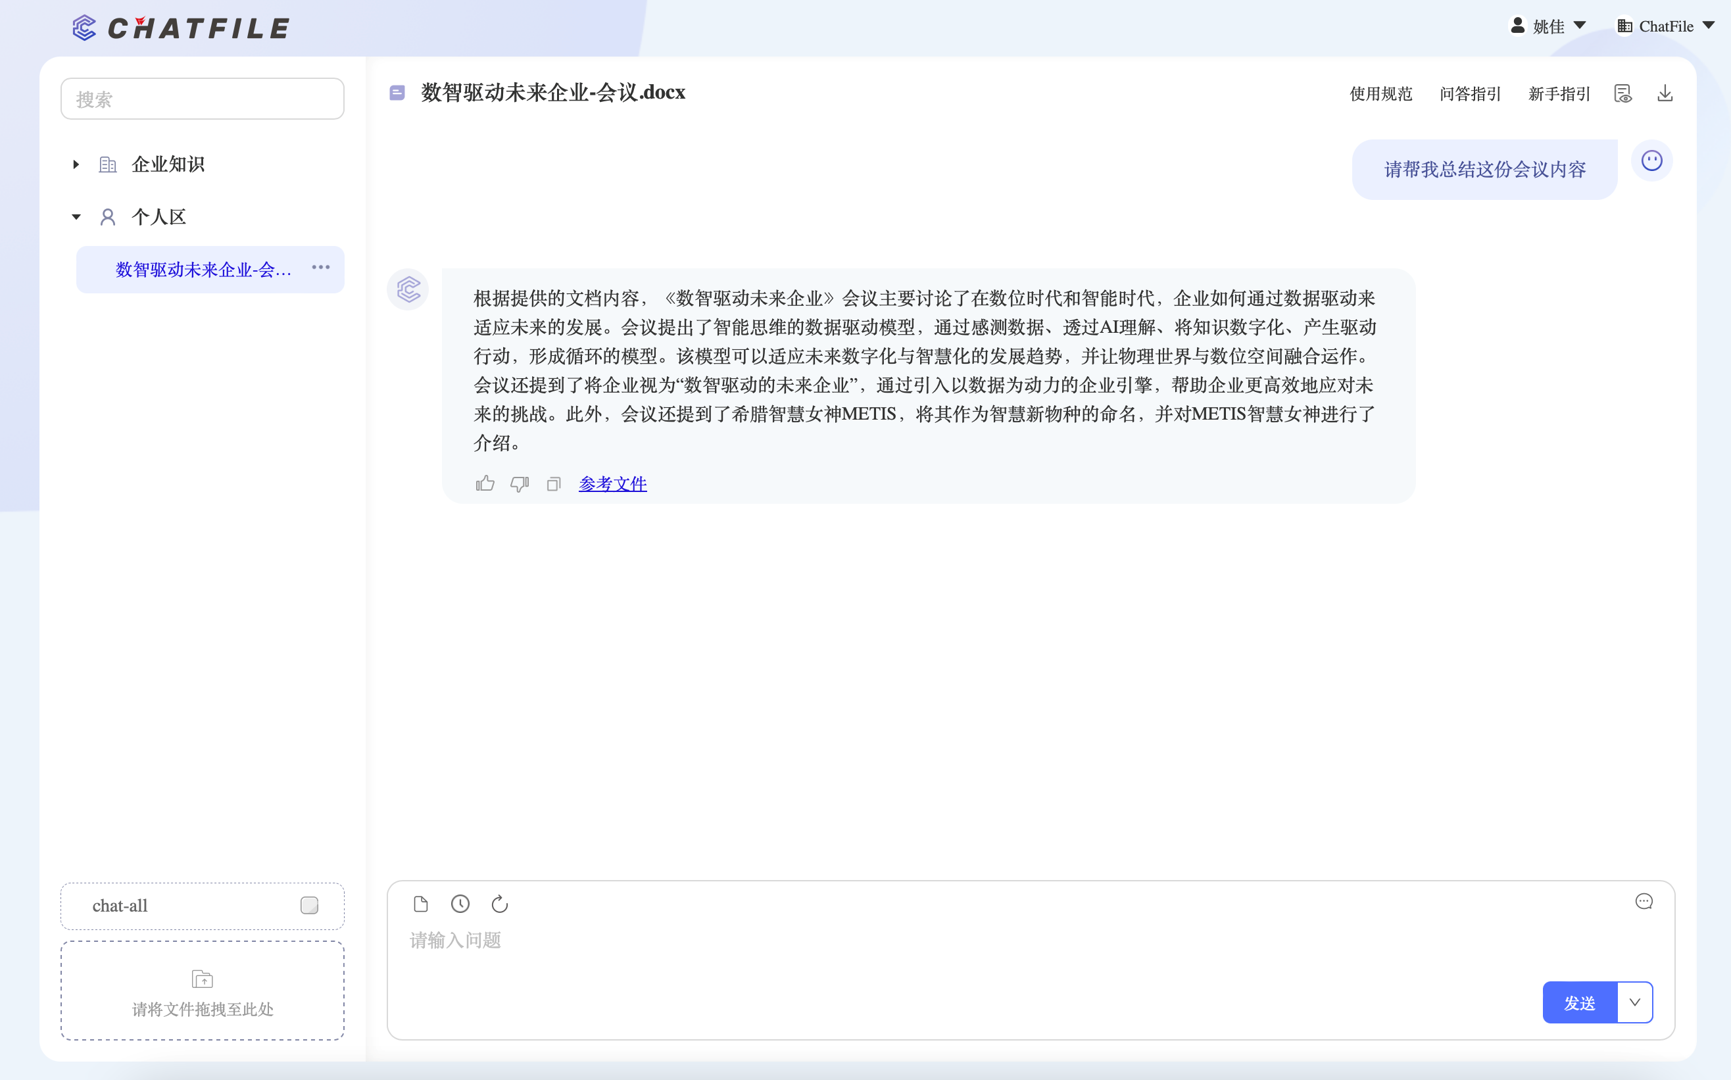Open chat history clock icon
The image size is (1731, 1080).
tap(460, 904)
